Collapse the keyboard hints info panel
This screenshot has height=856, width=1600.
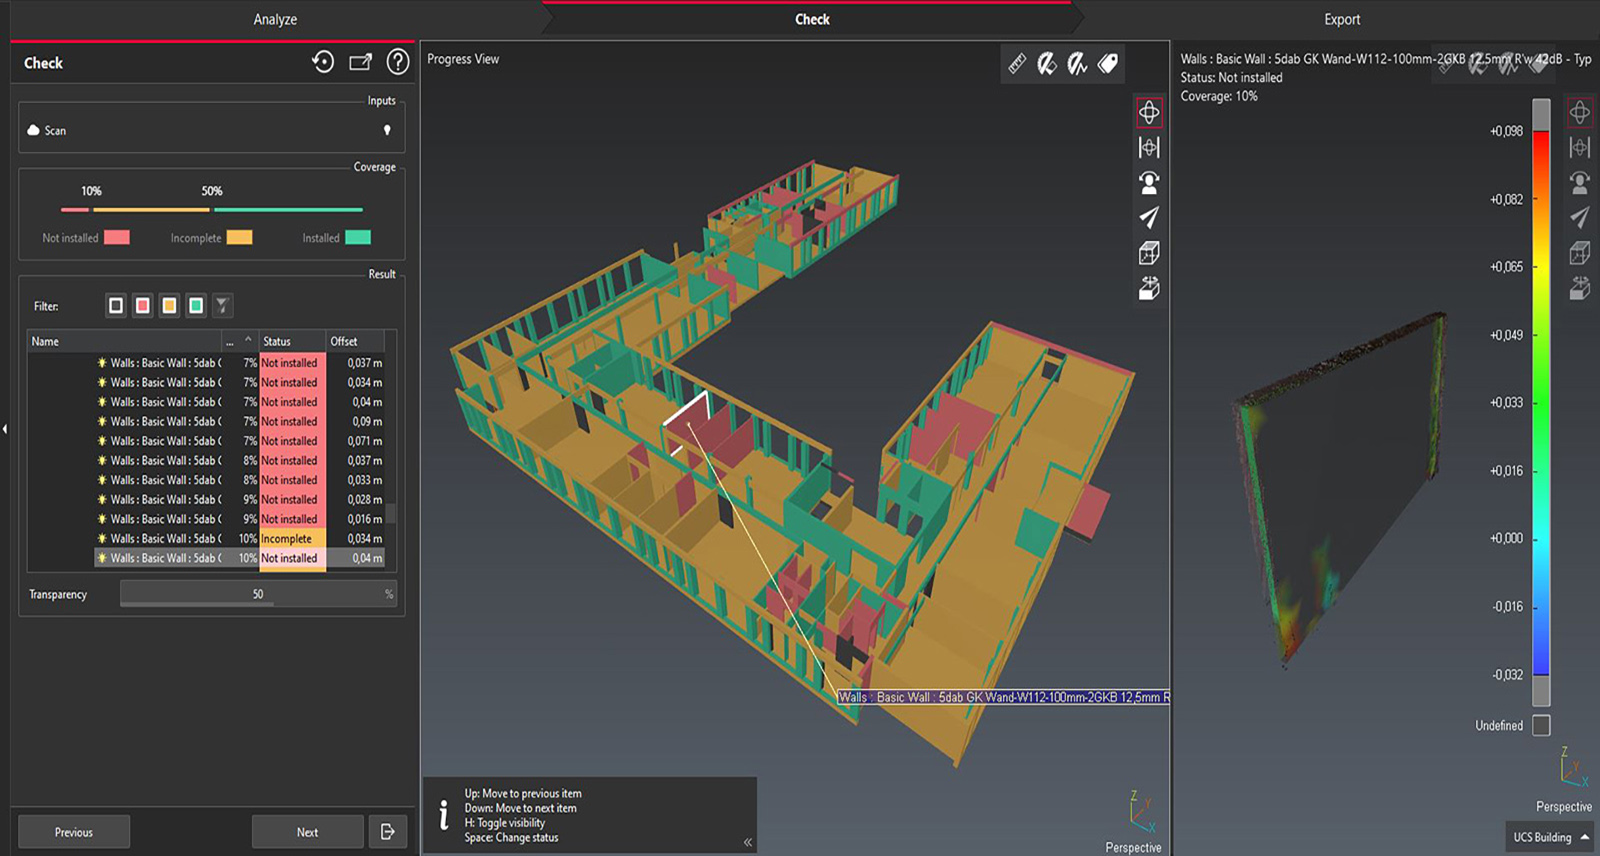(747, 842)
